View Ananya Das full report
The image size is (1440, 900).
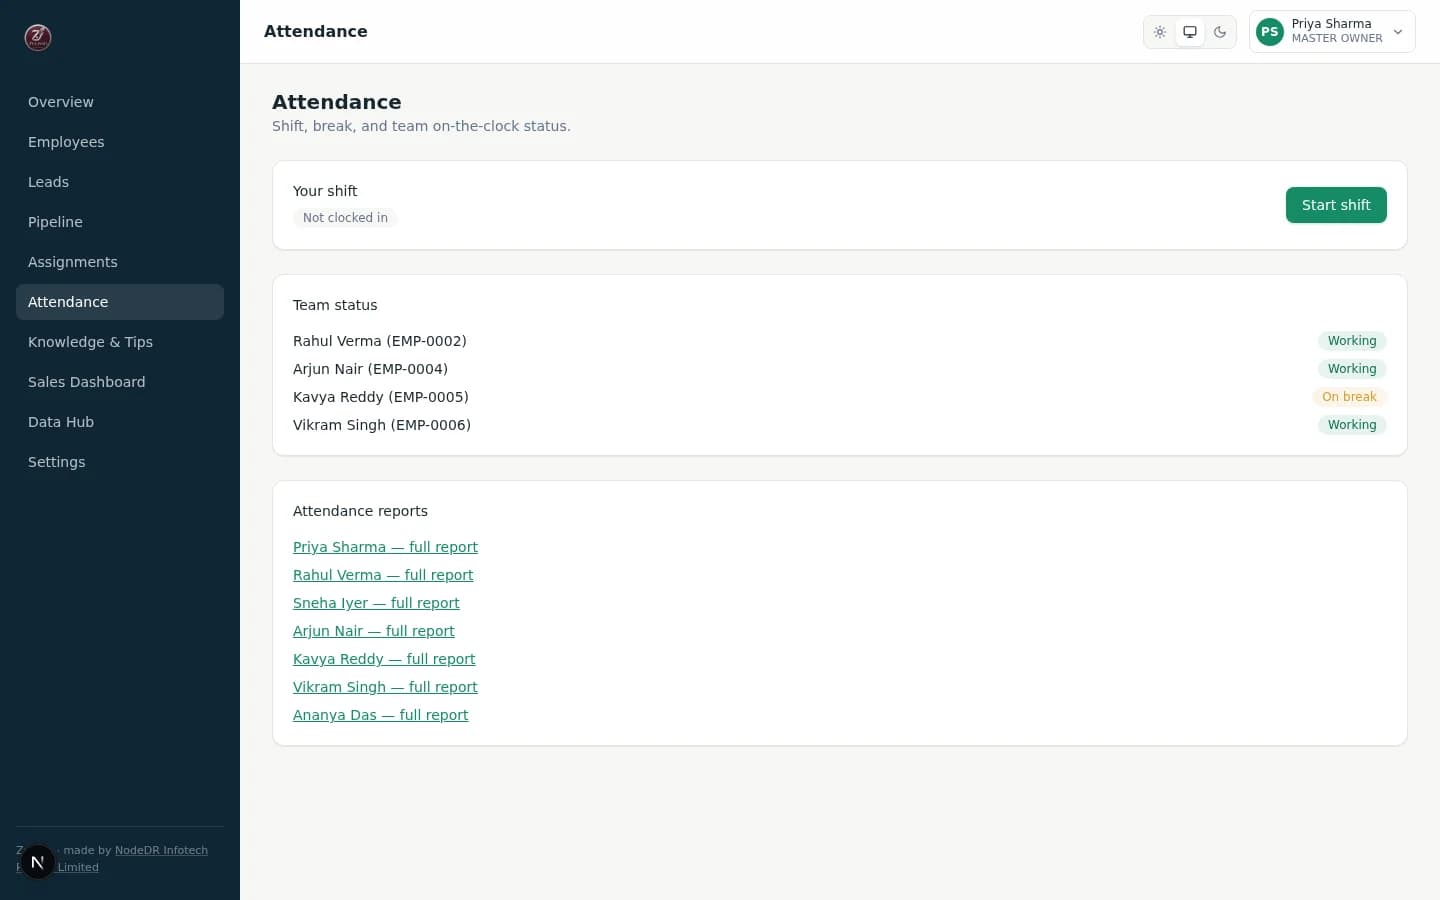point(380,715)
